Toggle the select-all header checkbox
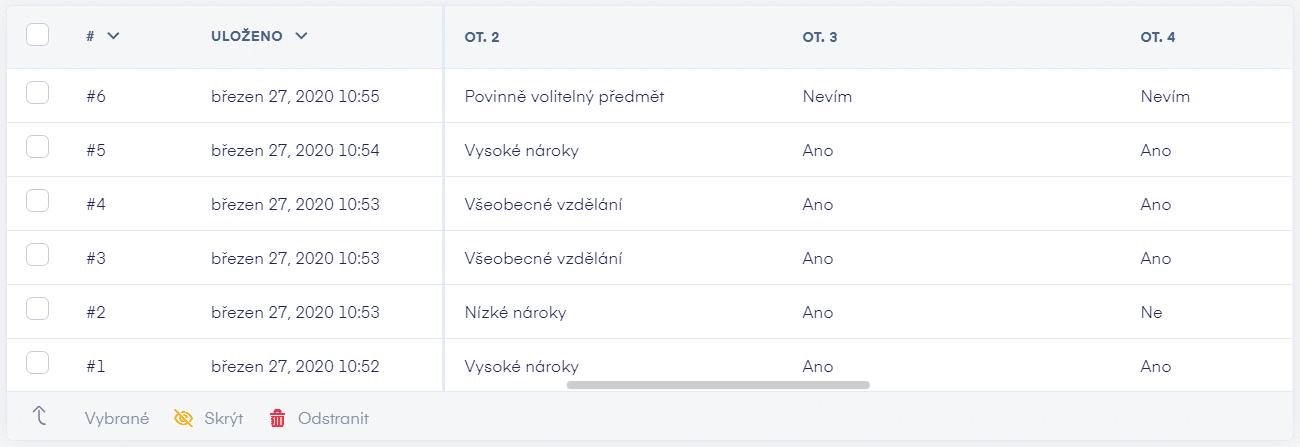 point(37,35)
